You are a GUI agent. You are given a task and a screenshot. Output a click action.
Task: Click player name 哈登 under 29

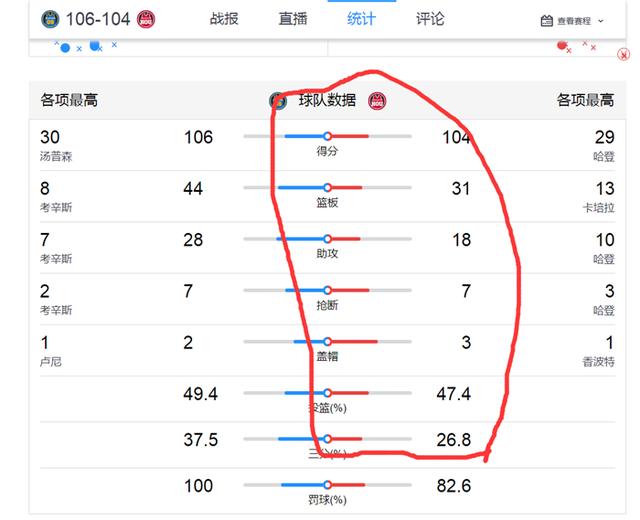click(x=604, y=156)
